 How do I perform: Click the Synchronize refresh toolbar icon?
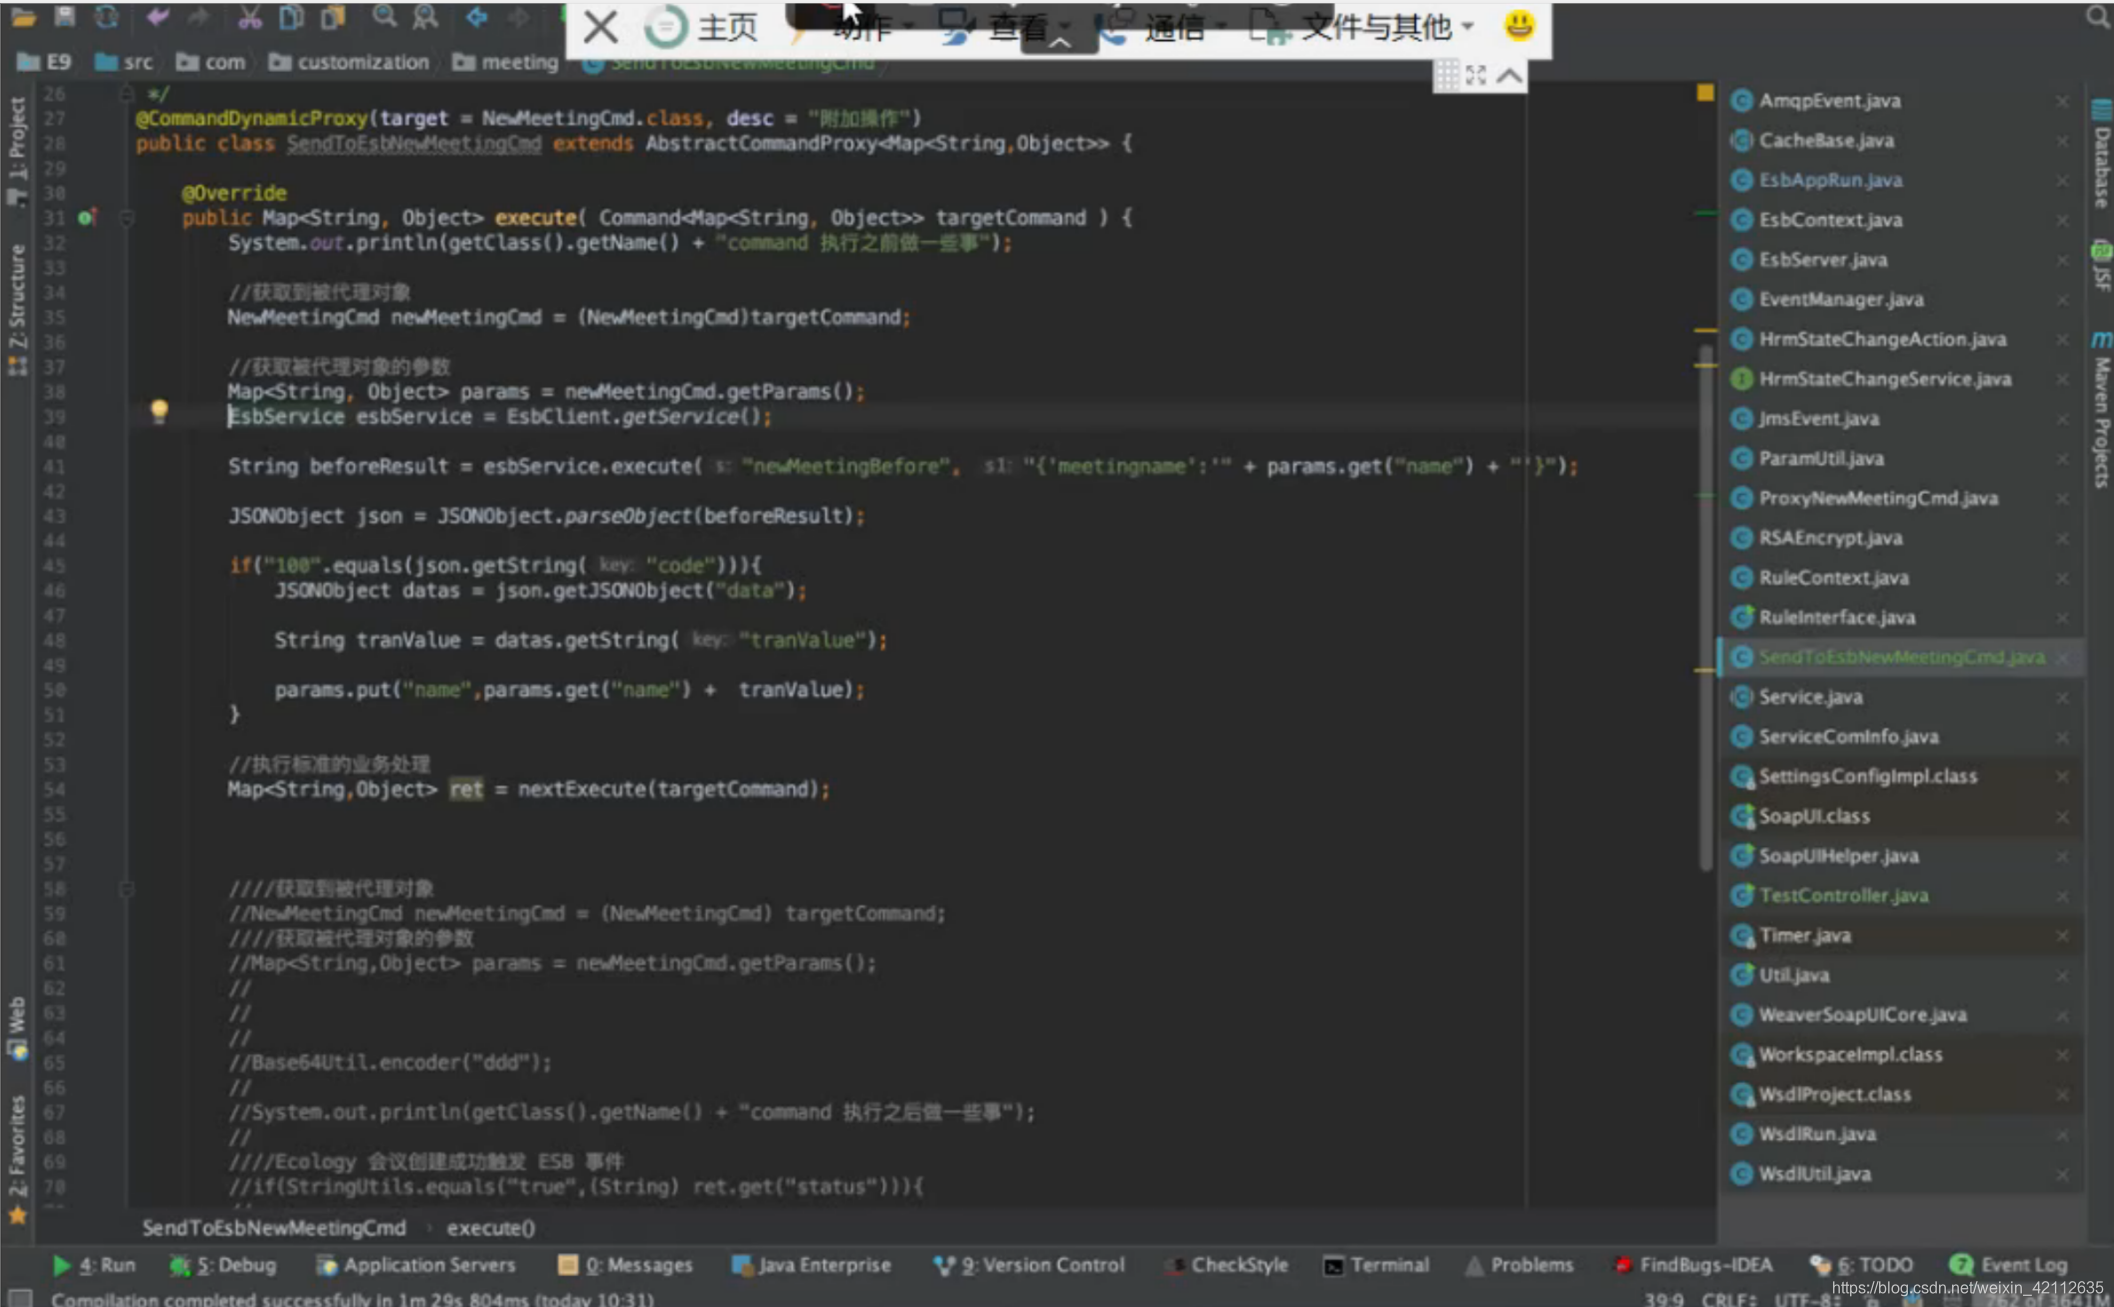point(106,15)
